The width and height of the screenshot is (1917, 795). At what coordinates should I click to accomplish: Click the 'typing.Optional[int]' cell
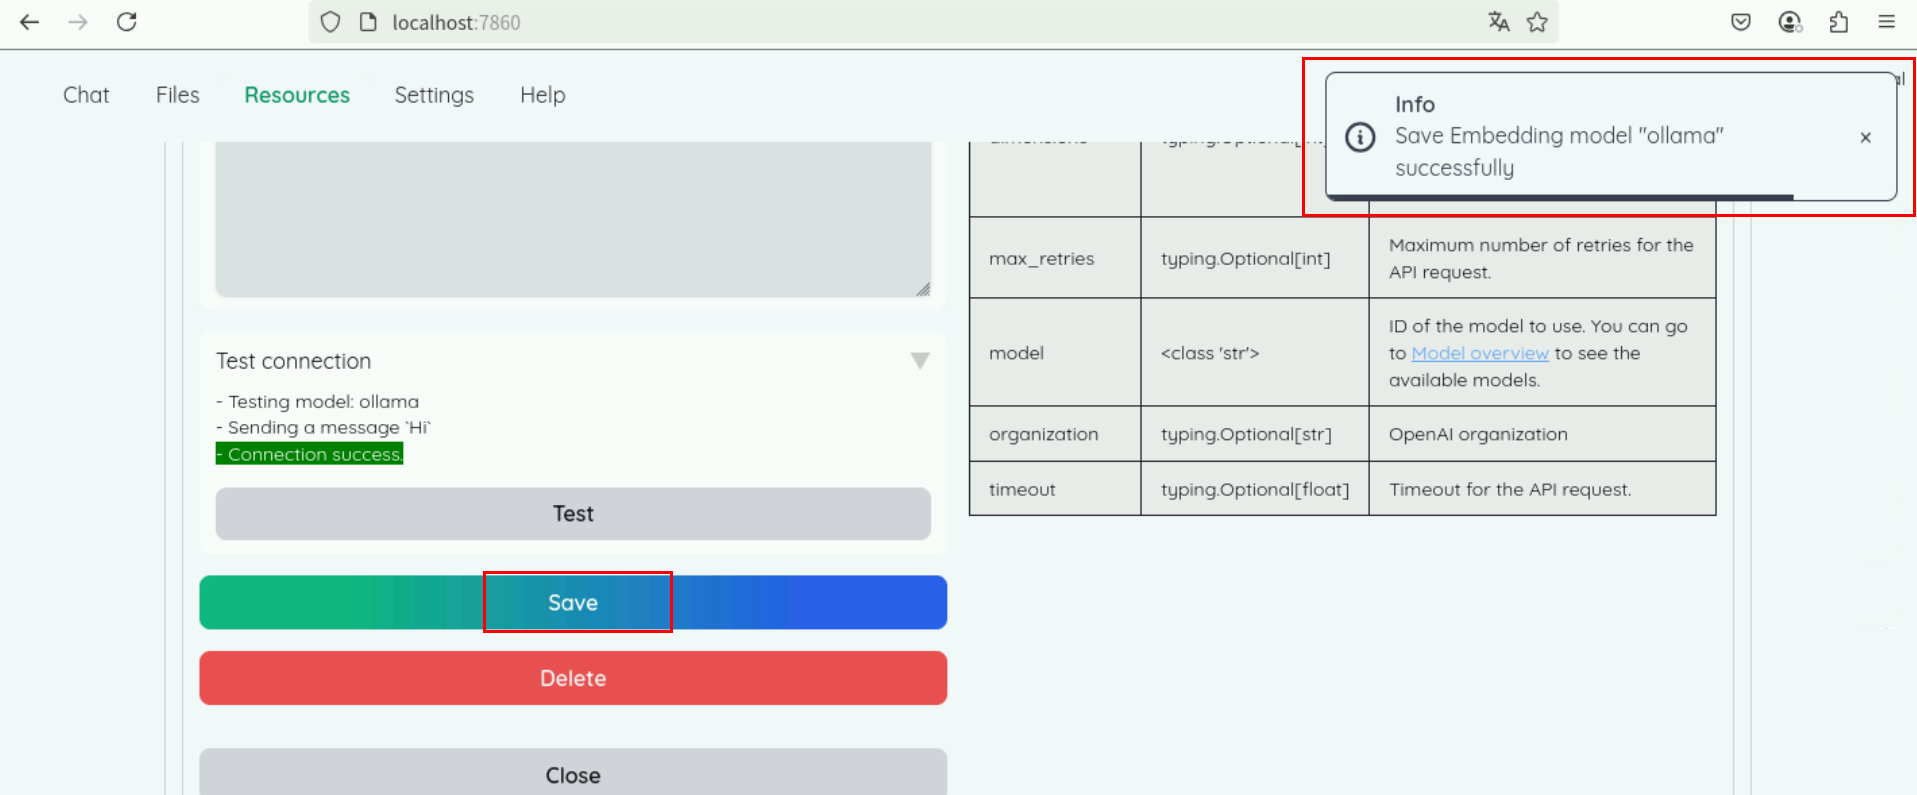pyautogui.click(x=1255, y=258)
